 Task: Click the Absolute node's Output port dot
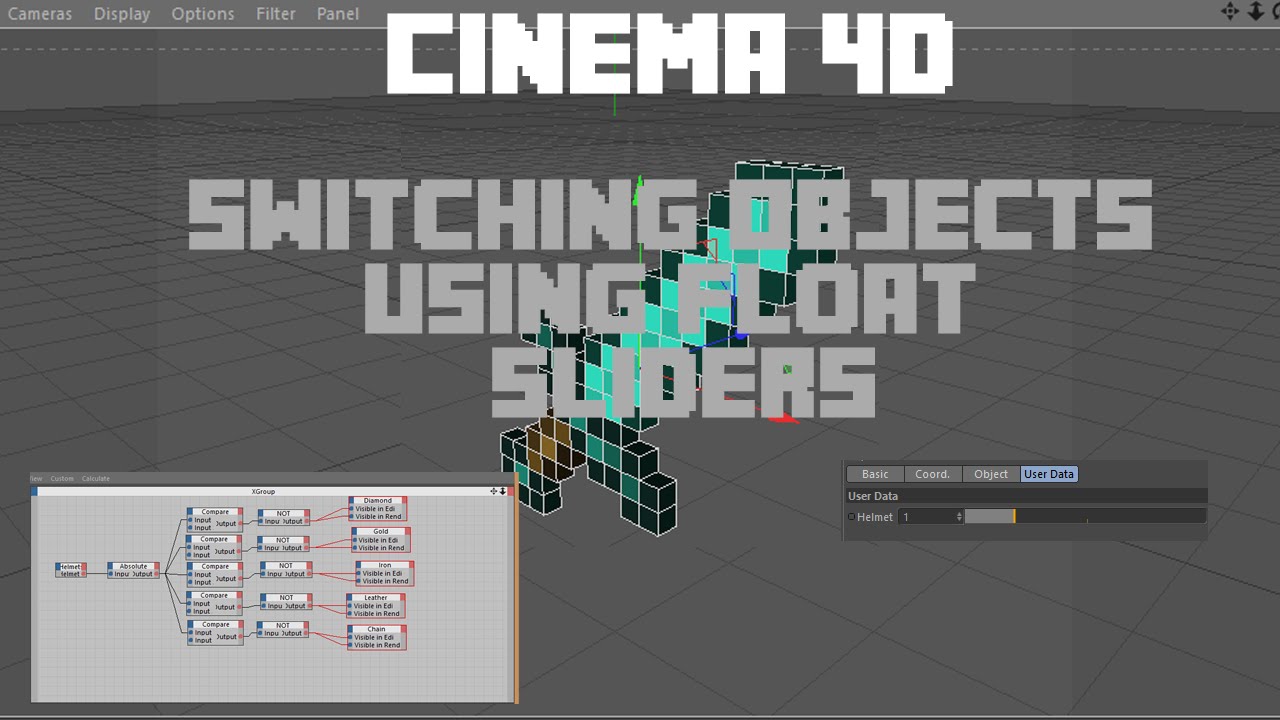tap(156, 574)
